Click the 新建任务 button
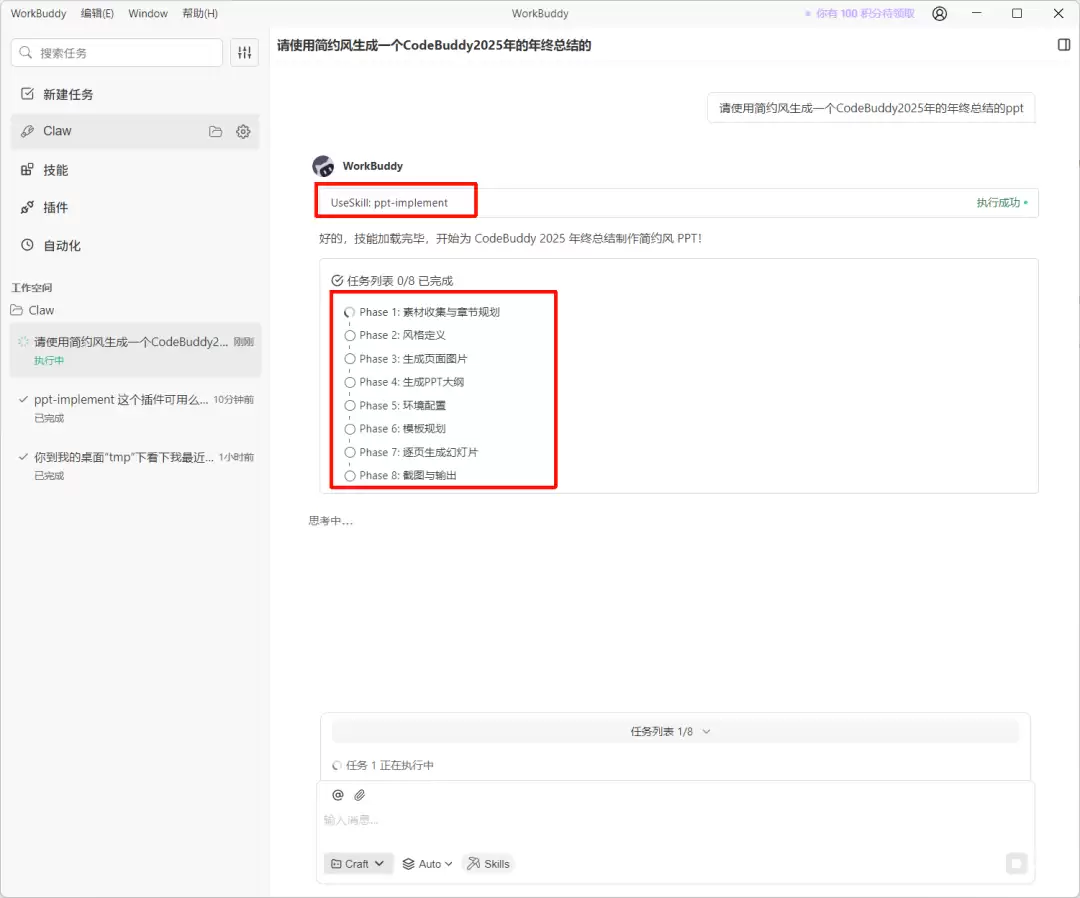The image size is (1080, 898). (68, 94)
